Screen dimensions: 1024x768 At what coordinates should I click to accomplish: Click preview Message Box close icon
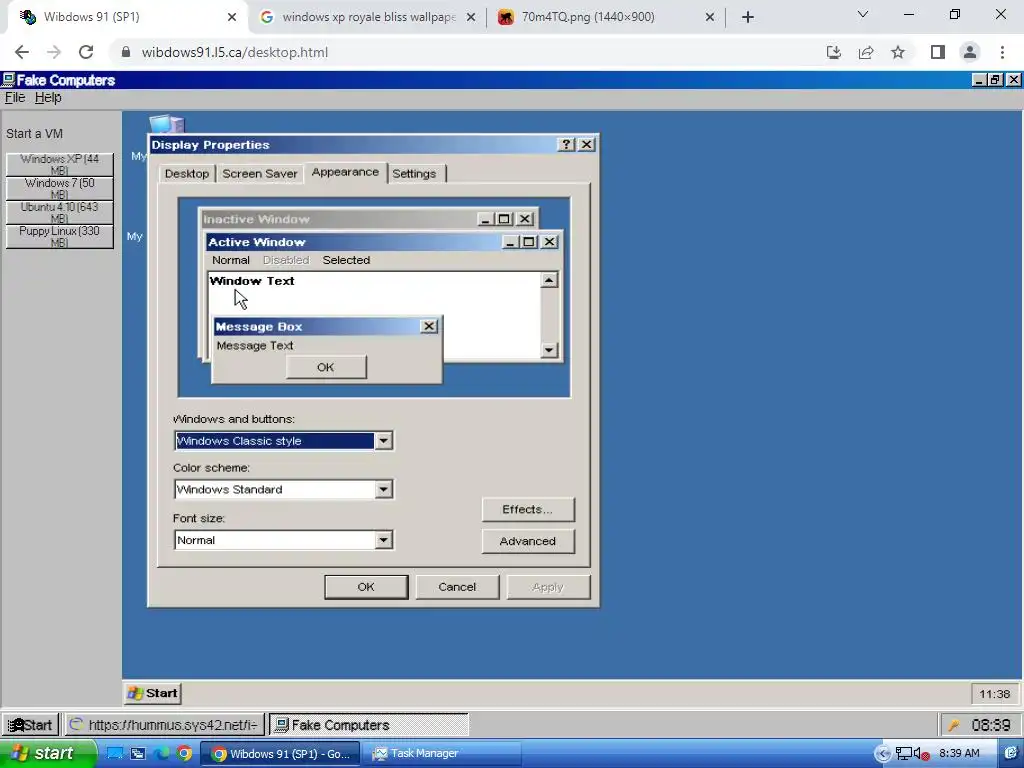pyautogui.click(x=428, y=326)
